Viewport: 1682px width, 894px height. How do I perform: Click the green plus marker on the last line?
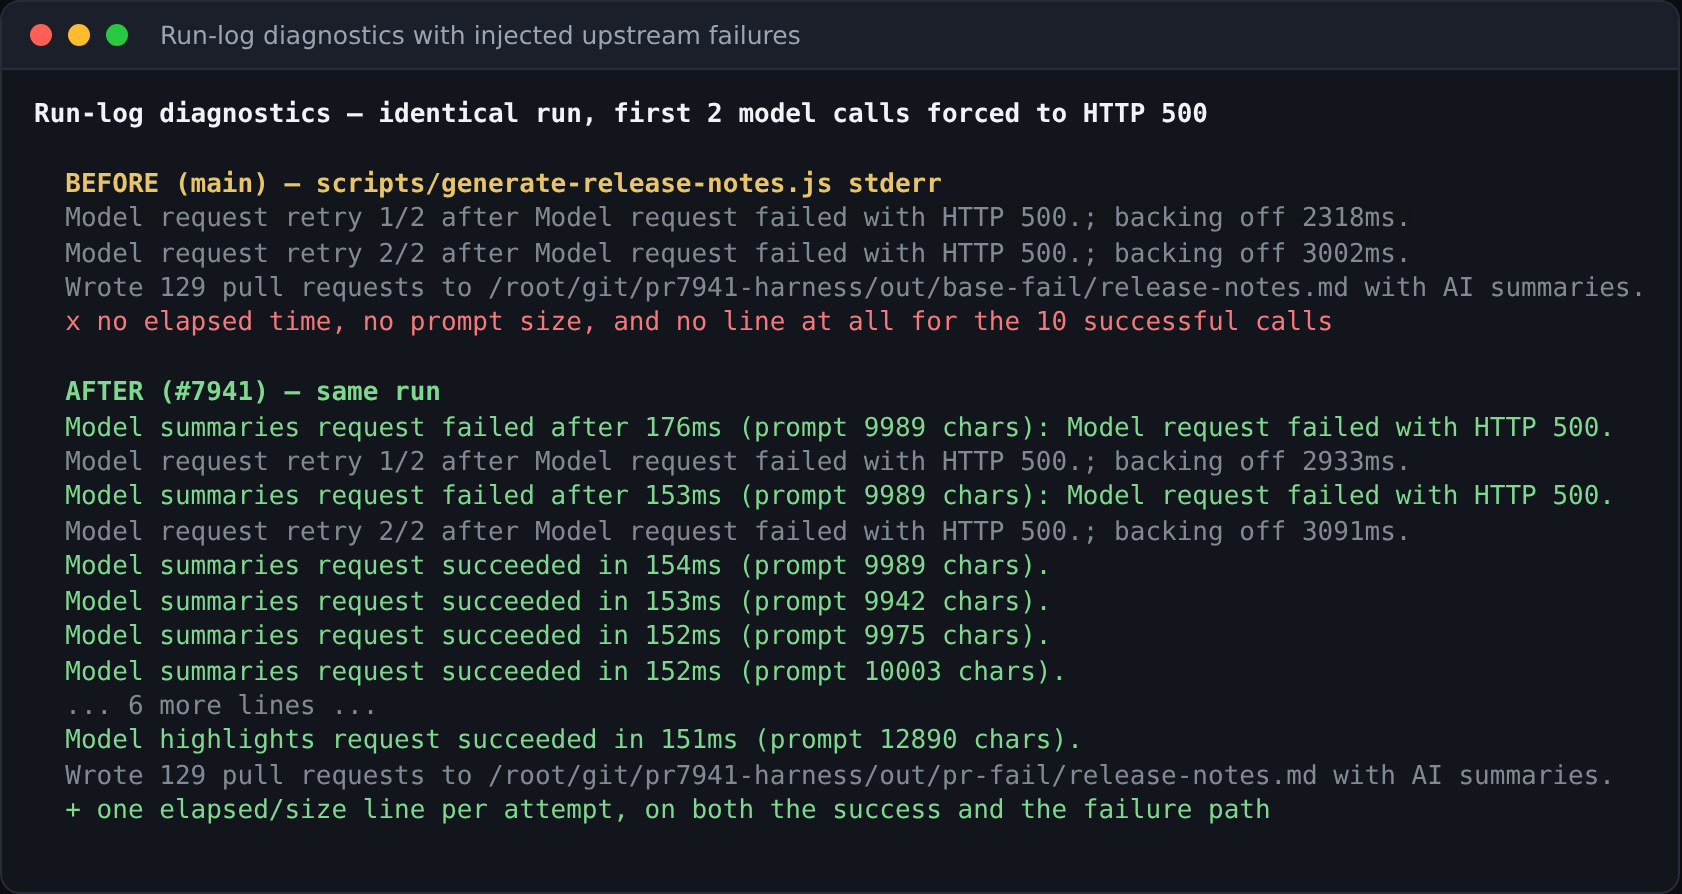click(x=72, y=810)
